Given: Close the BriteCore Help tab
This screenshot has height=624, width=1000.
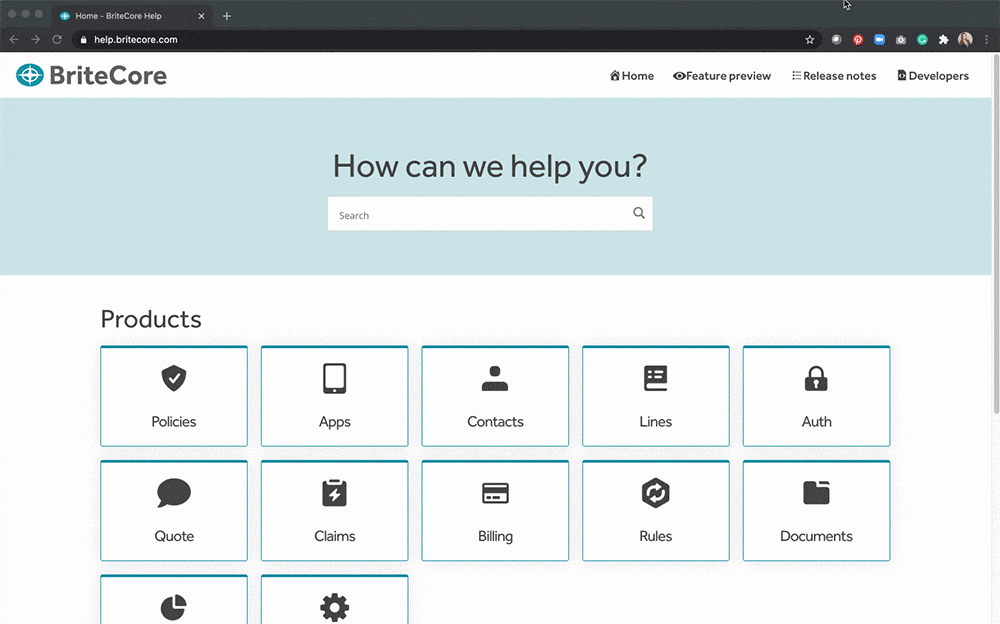Looking at the screenshot, I should (202, 16).
